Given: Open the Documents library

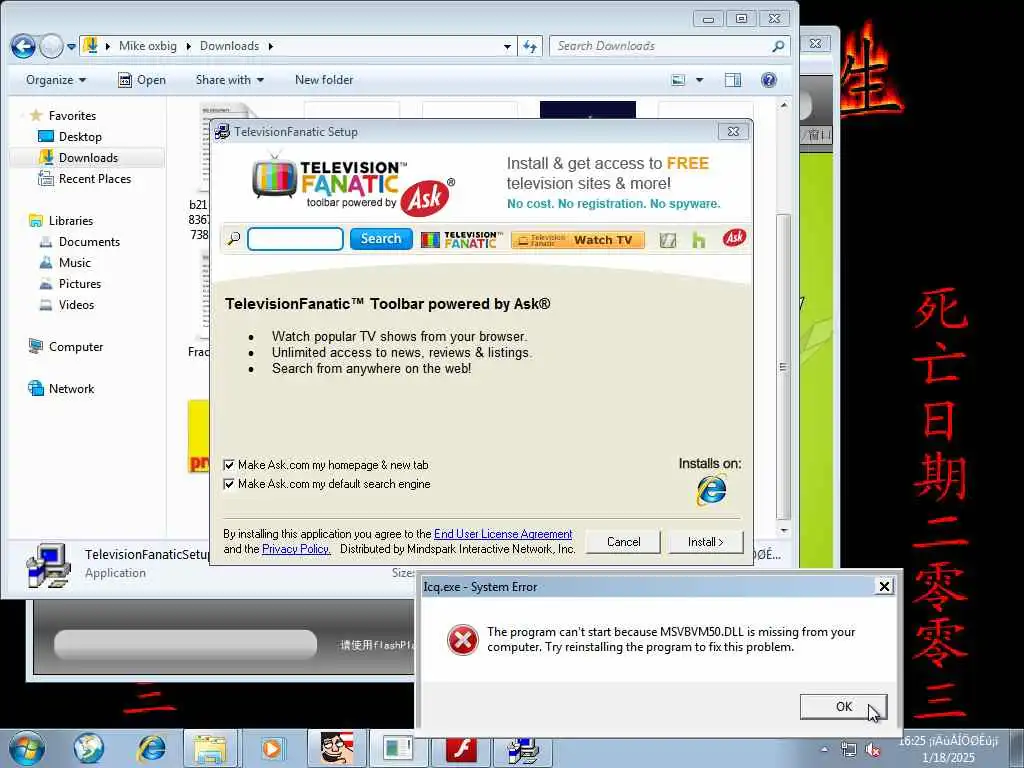Looking at the screenshot, I should [x=89, y=242].
